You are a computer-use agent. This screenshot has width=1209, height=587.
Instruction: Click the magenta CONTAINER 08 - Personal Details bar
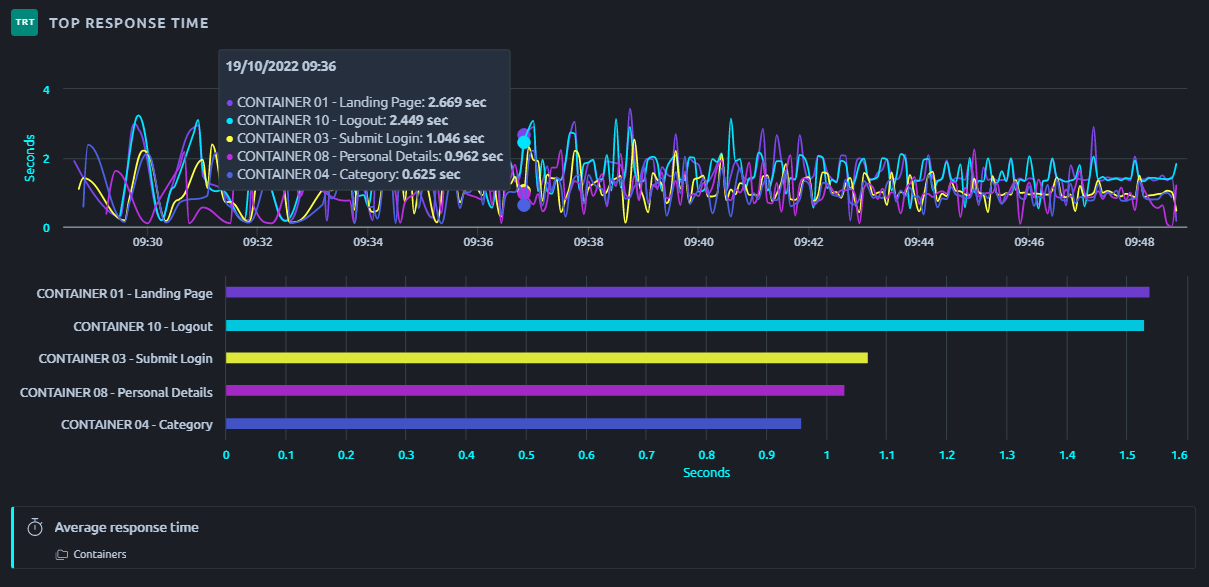tap(535, 391)
